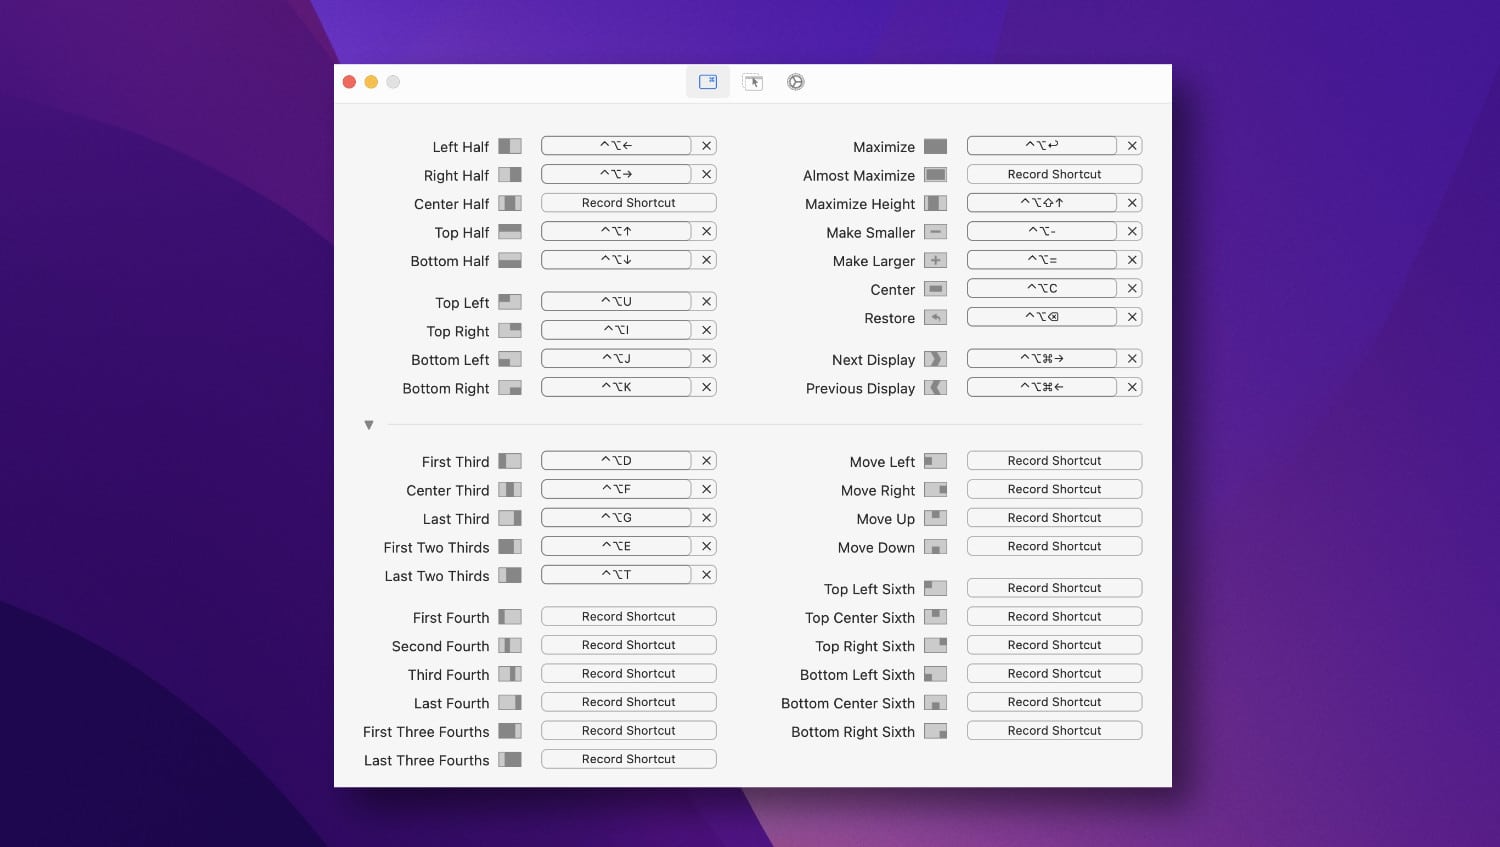Collapse the extra shortcuts disclosure triangle
1500x847 pixels.
coord(369,425)
